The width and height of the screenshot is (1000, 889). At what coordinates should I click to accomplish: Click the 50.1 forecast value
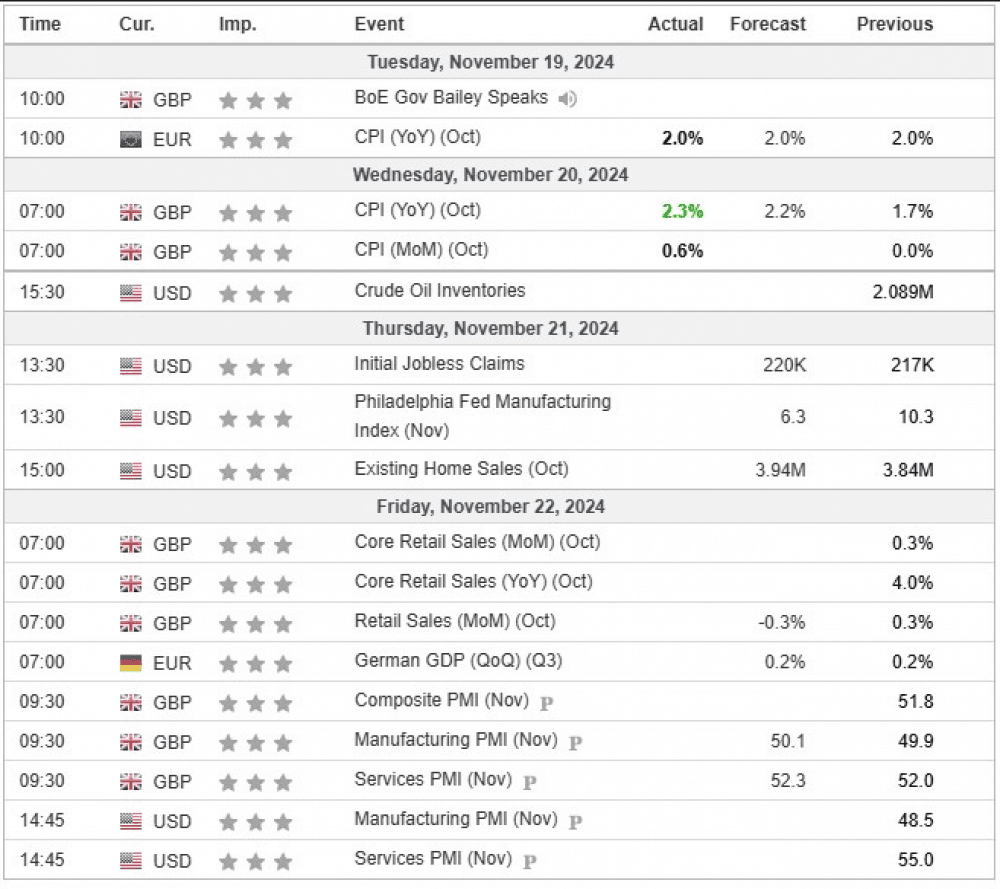point(788,741)
